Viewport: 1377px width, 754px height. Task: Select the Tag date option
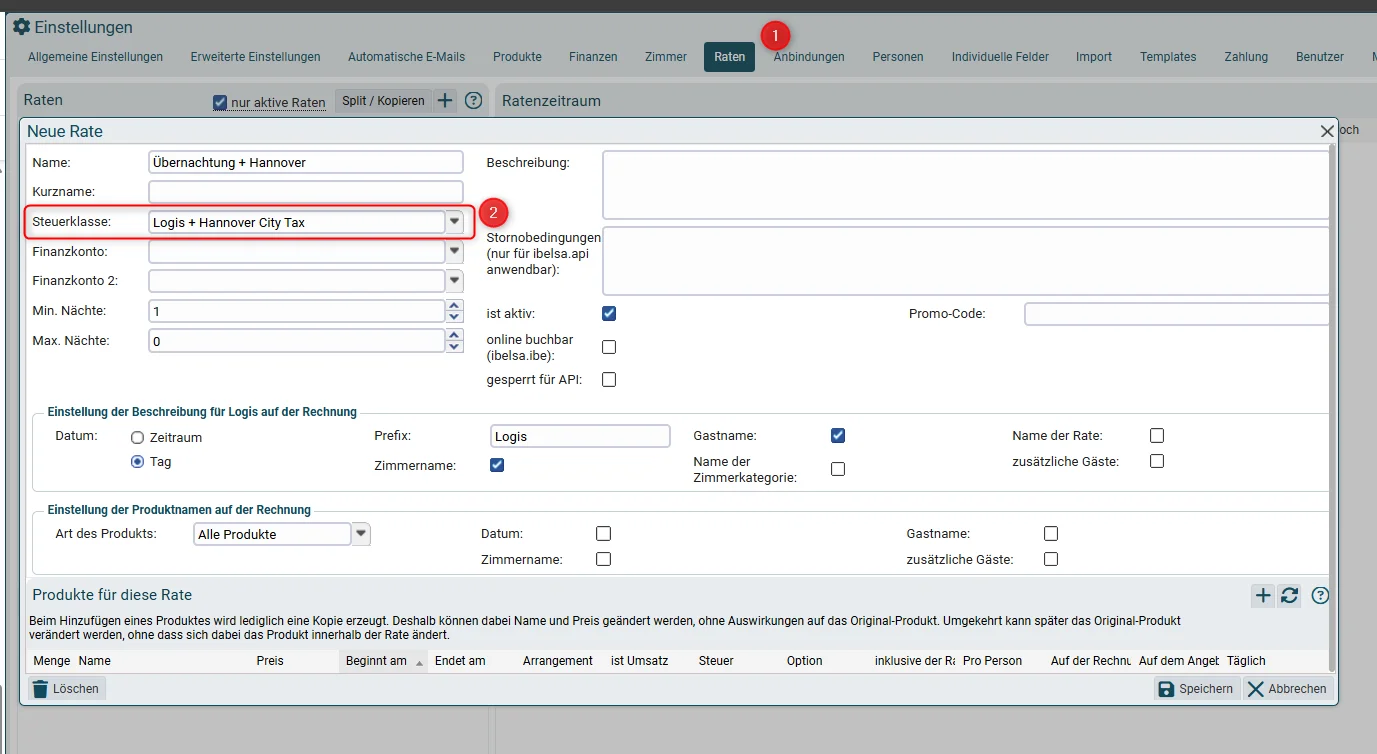[138, 462]
